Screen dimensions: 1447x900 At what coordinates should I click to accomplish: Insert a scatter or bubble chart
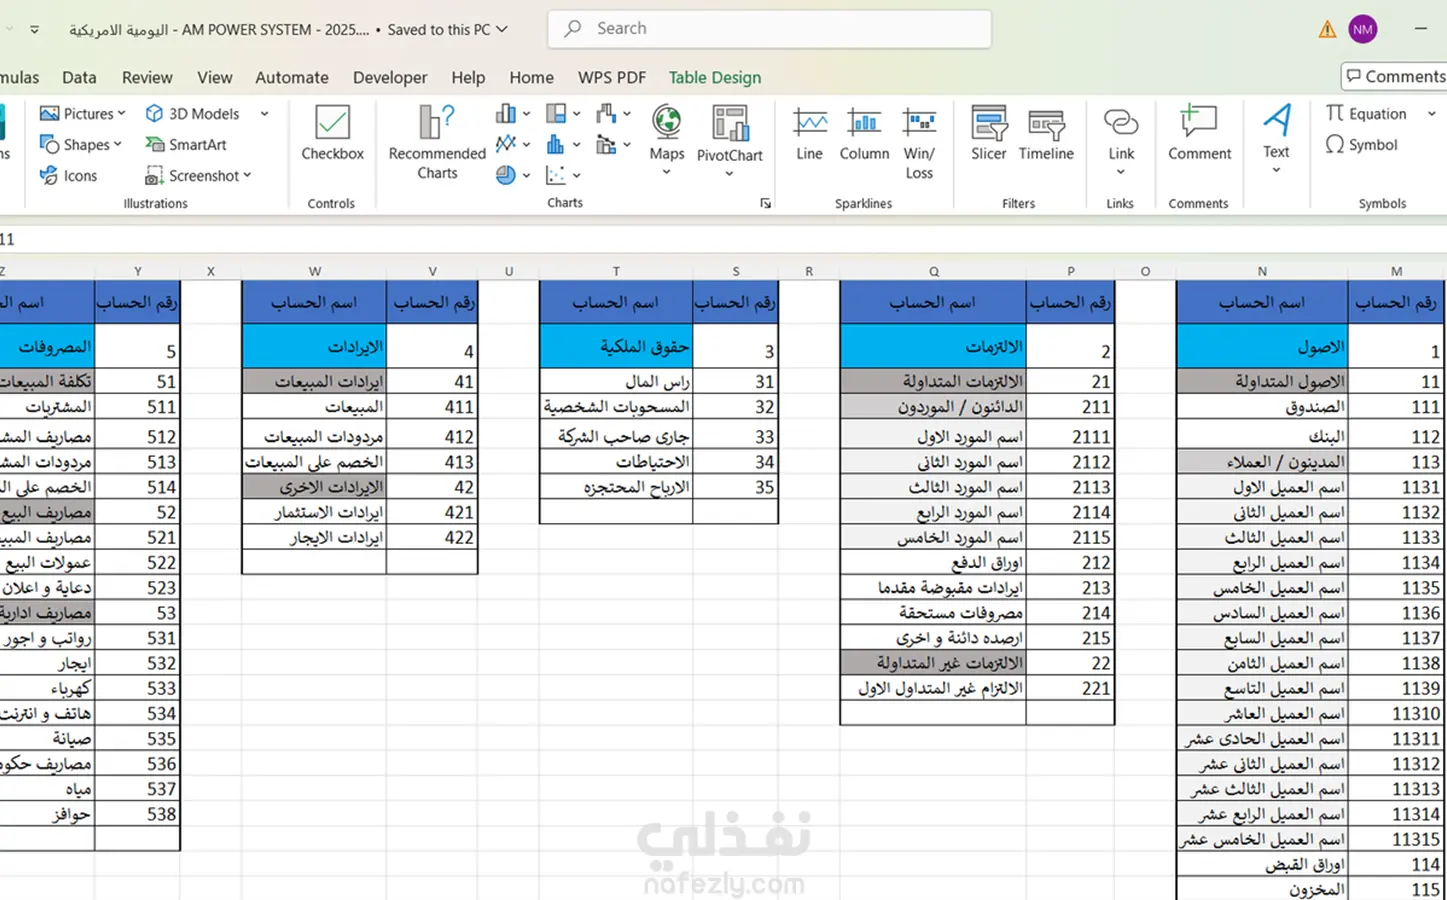click(556, 175)
